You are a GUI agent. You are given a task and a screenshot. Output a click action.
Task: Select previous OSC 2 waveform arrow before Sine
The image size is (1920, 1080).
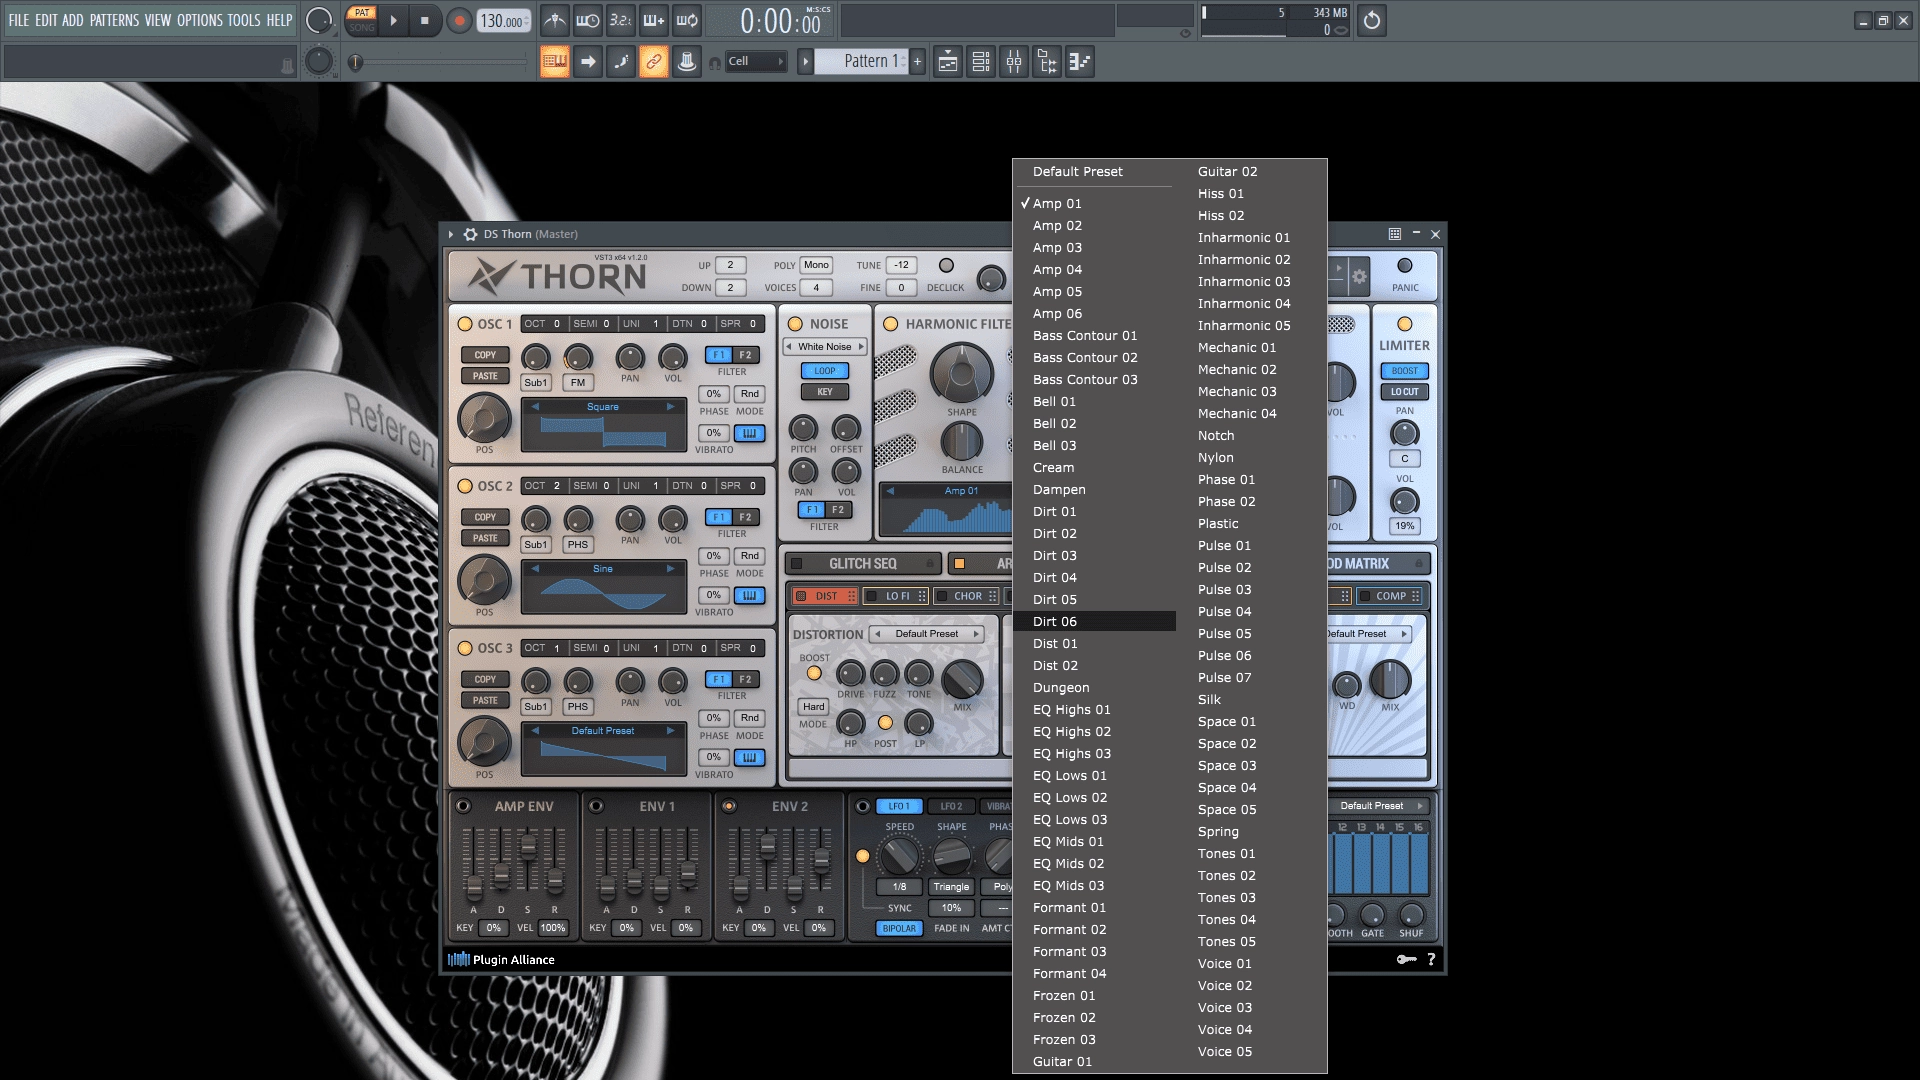pos(536,569)
